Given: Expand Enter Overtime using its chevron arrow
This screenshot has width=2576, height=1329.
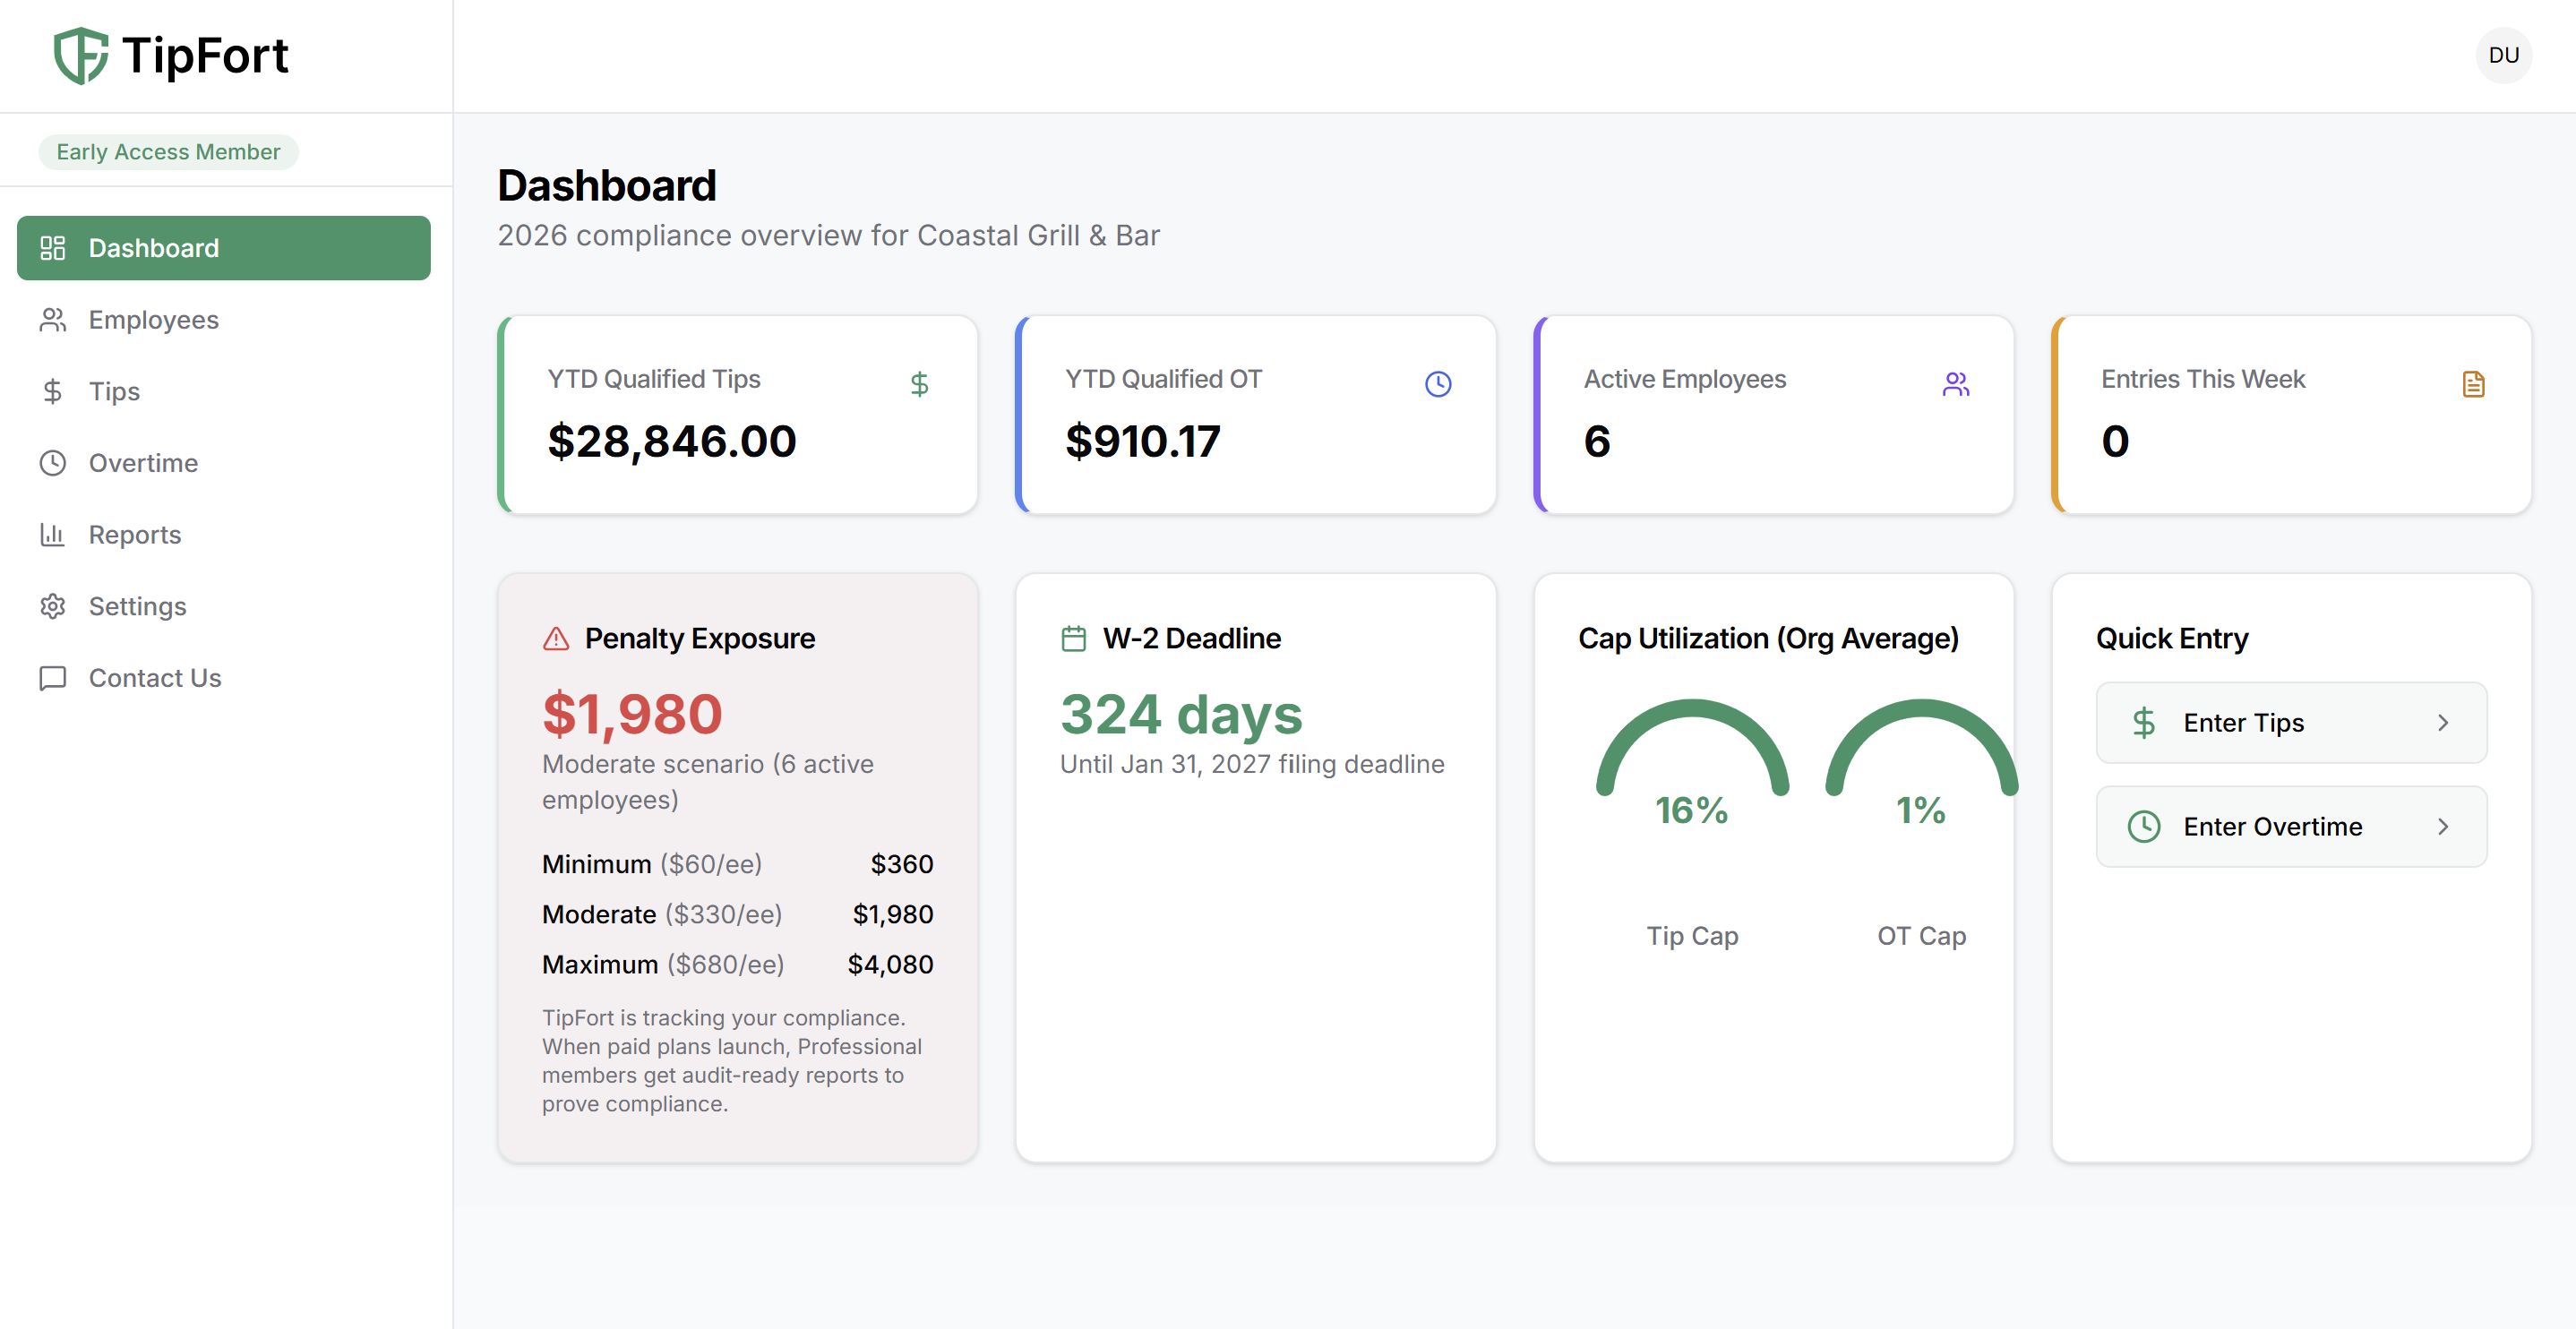Looking at the screenshot, I should [2444, 826].
